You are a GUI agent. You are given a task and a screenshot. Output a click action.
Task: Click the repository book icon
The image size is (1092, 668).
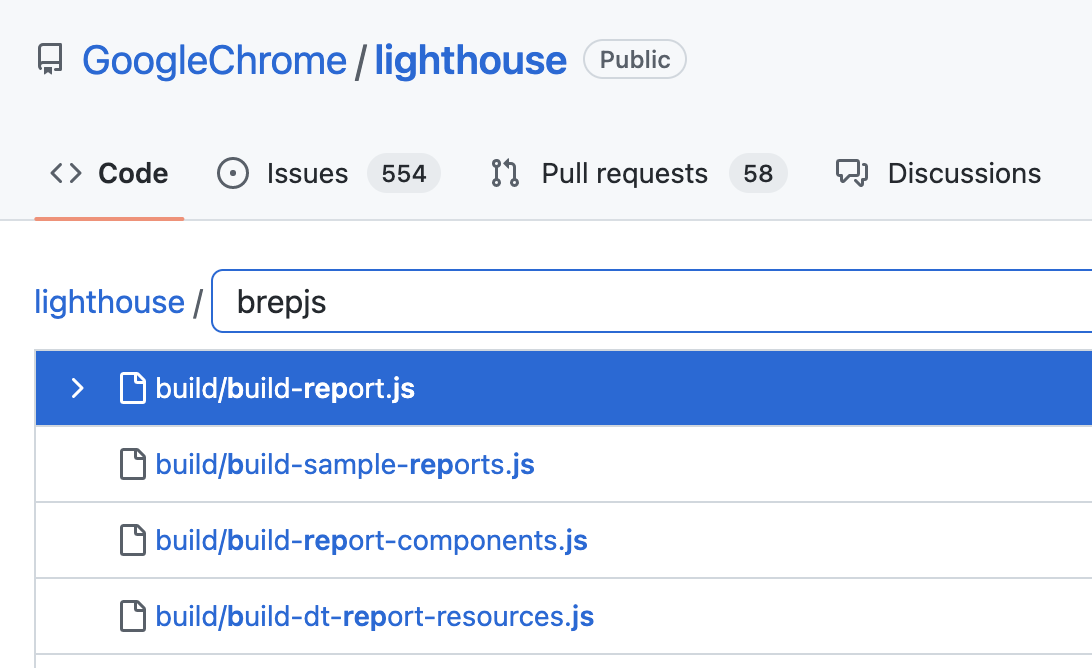49,59
